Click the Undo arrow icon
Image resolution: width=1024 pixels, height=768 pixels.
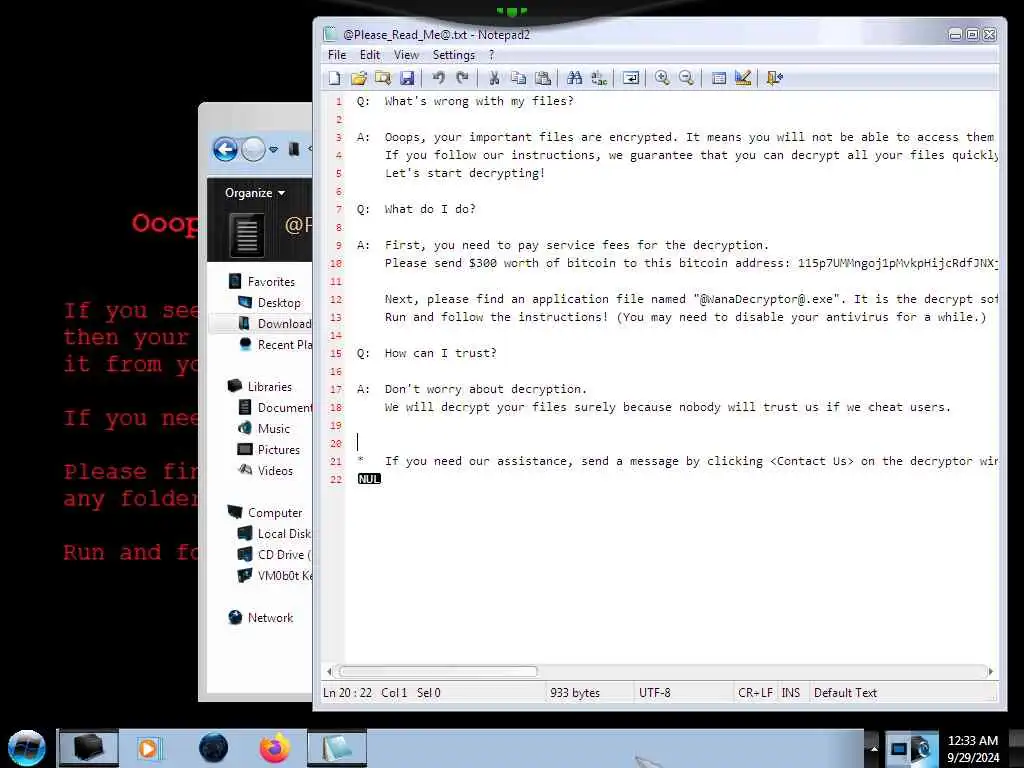click(438, 78)
